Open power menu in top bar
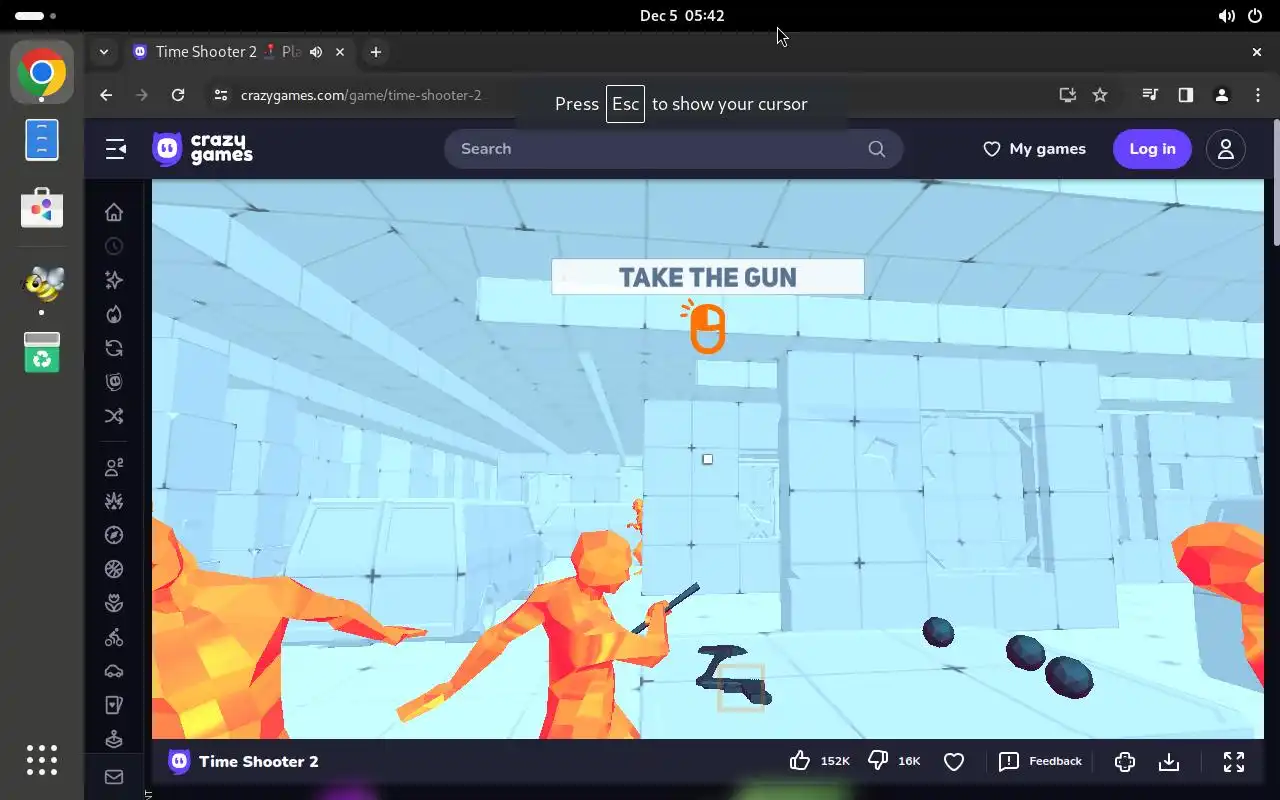1280x800 pixels. (x=1254, y=16)
